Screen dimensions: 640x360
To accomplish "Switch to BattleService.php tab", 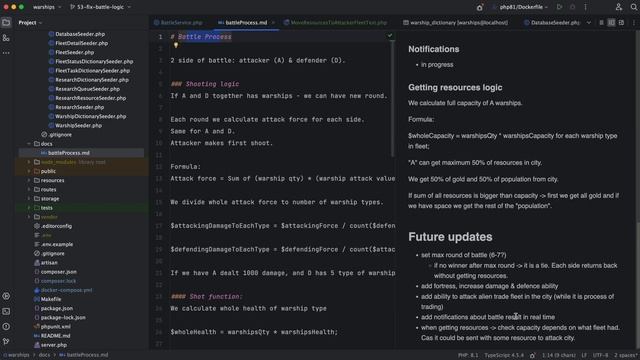I will tap(178, 22).
